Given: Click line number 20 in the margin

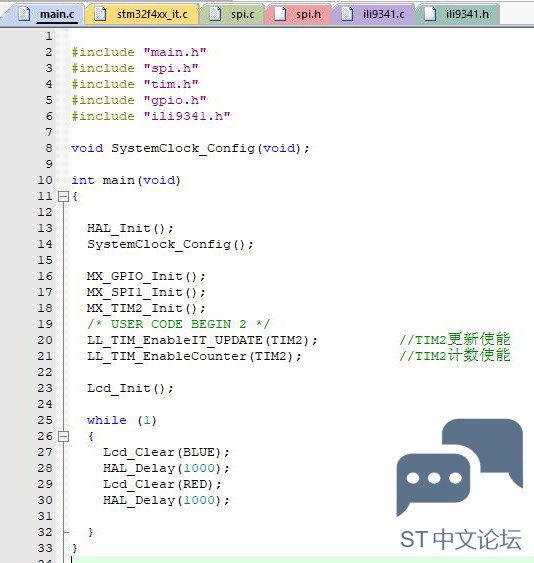Looking at the screenshot, I should tap(45, 340).
